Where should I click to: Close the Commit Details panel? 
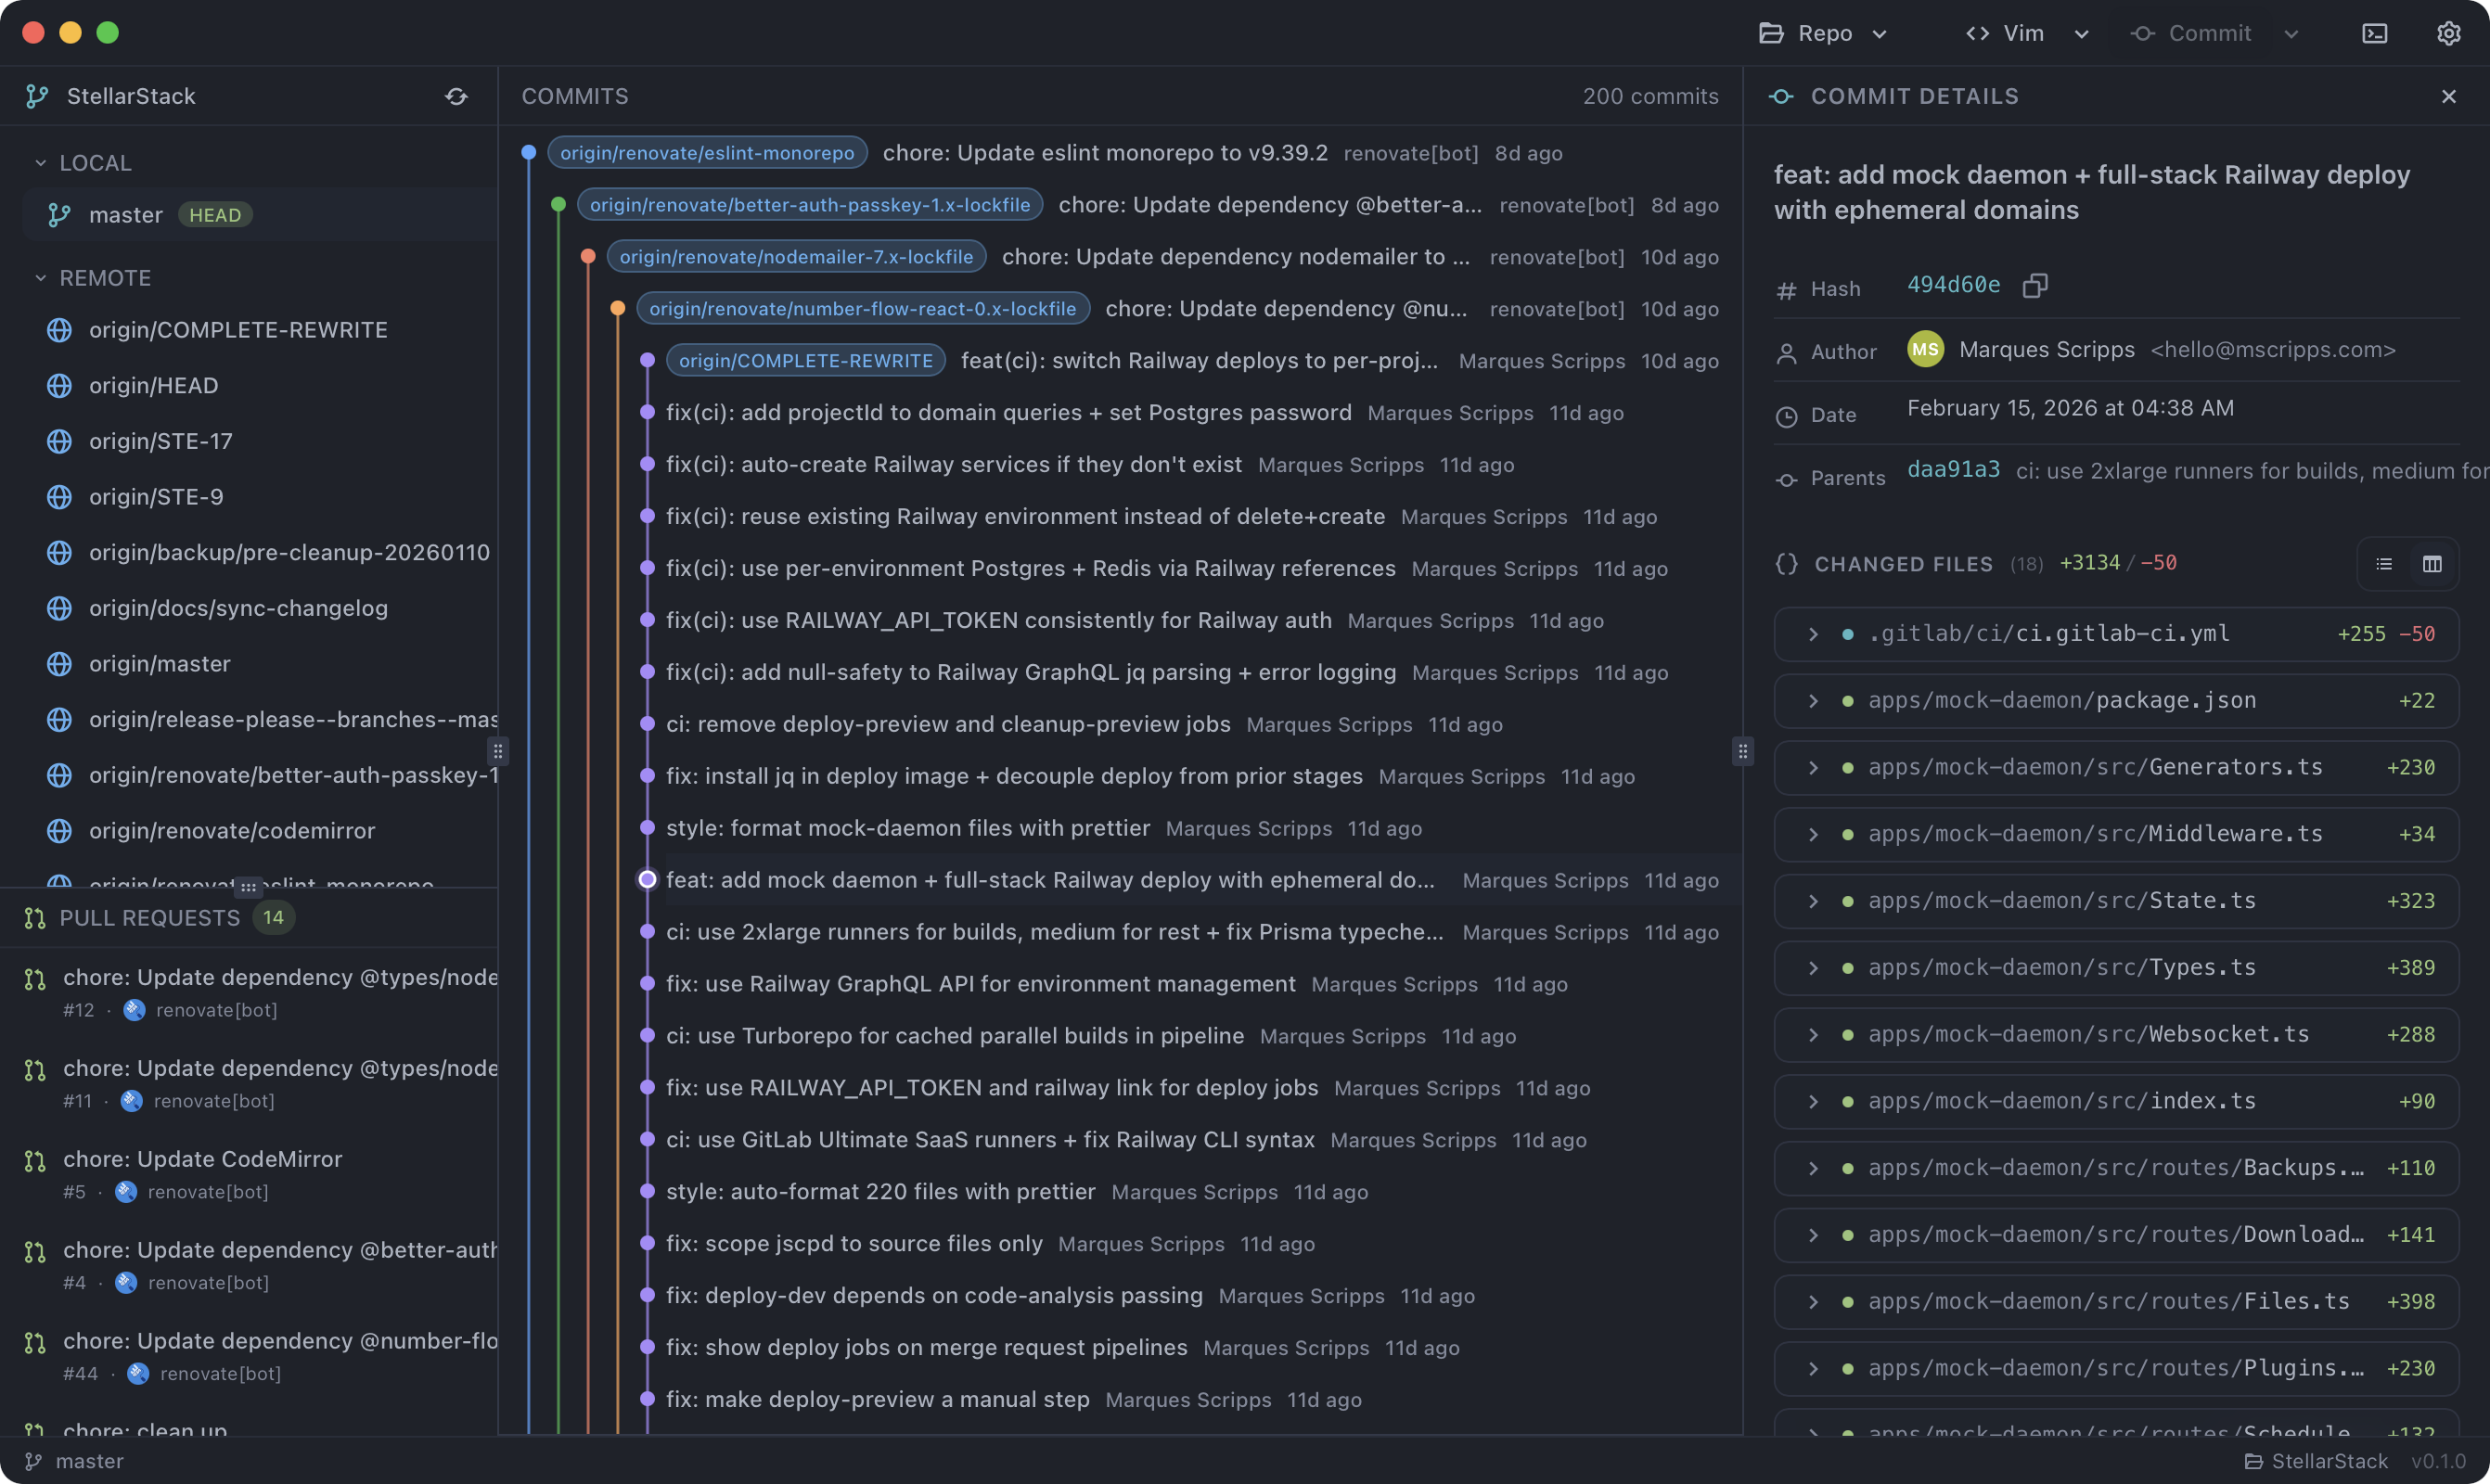click(2448, 96)
